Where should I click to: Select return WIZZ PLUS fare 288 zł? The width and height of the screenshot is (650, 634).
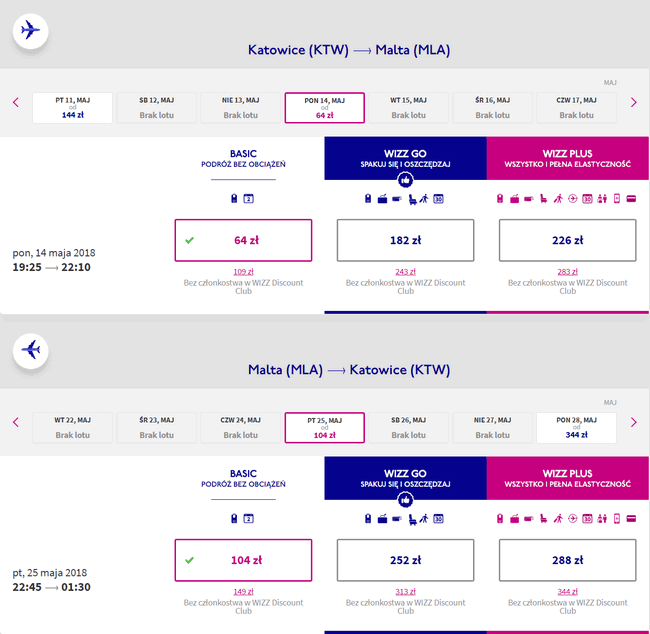[567, 560]
